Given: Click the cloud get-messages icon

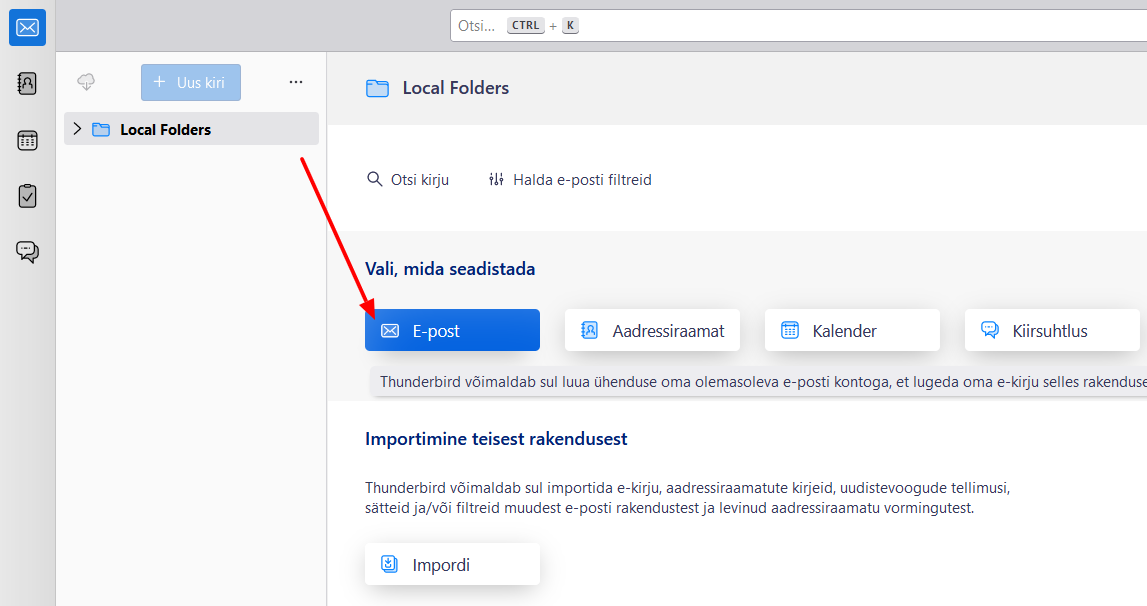Looking at the screenshot, I should click(86, 82).
